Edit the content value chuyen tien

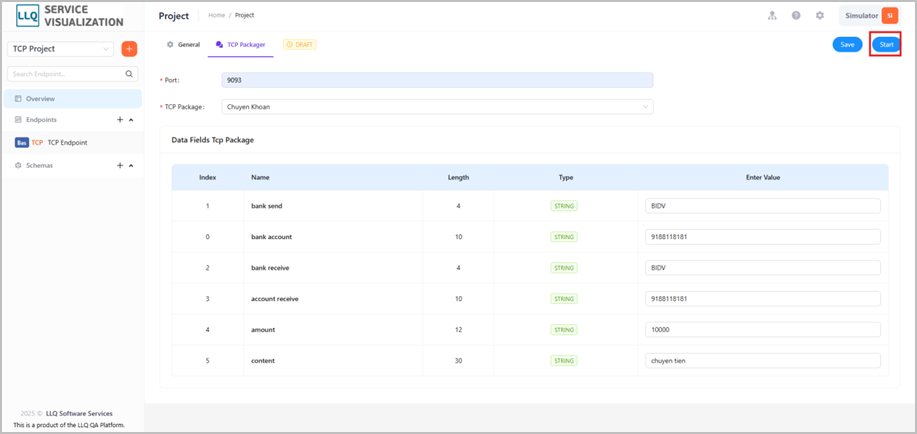[x=763, y=361]
